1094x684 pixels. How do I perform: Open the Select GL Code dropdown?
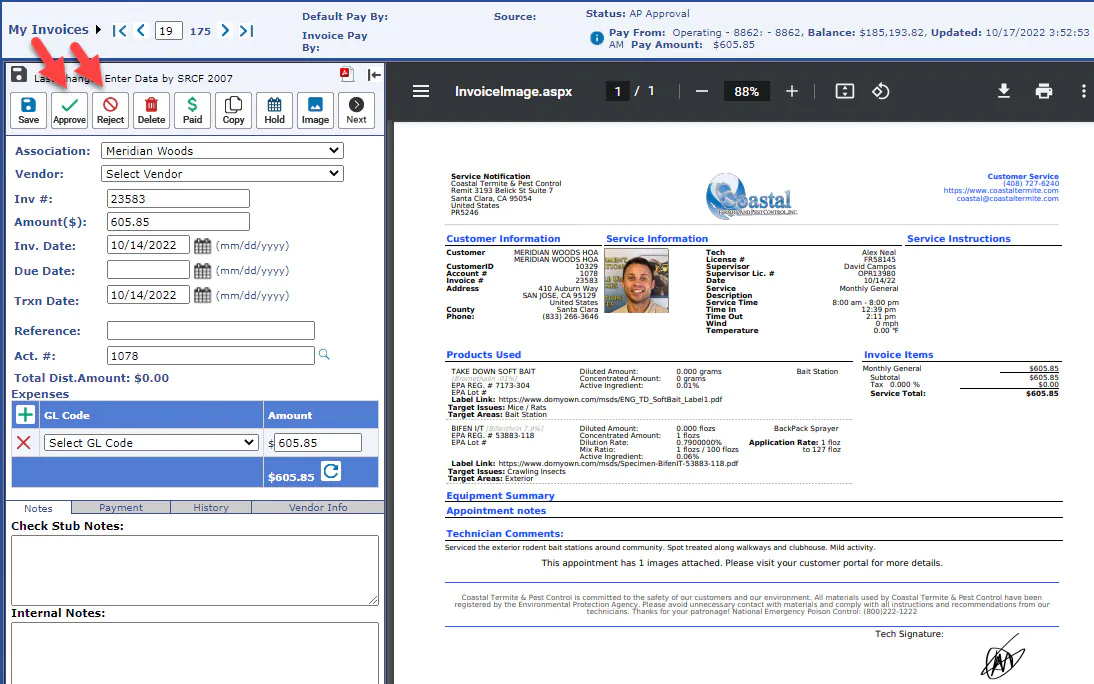(151, 443)
